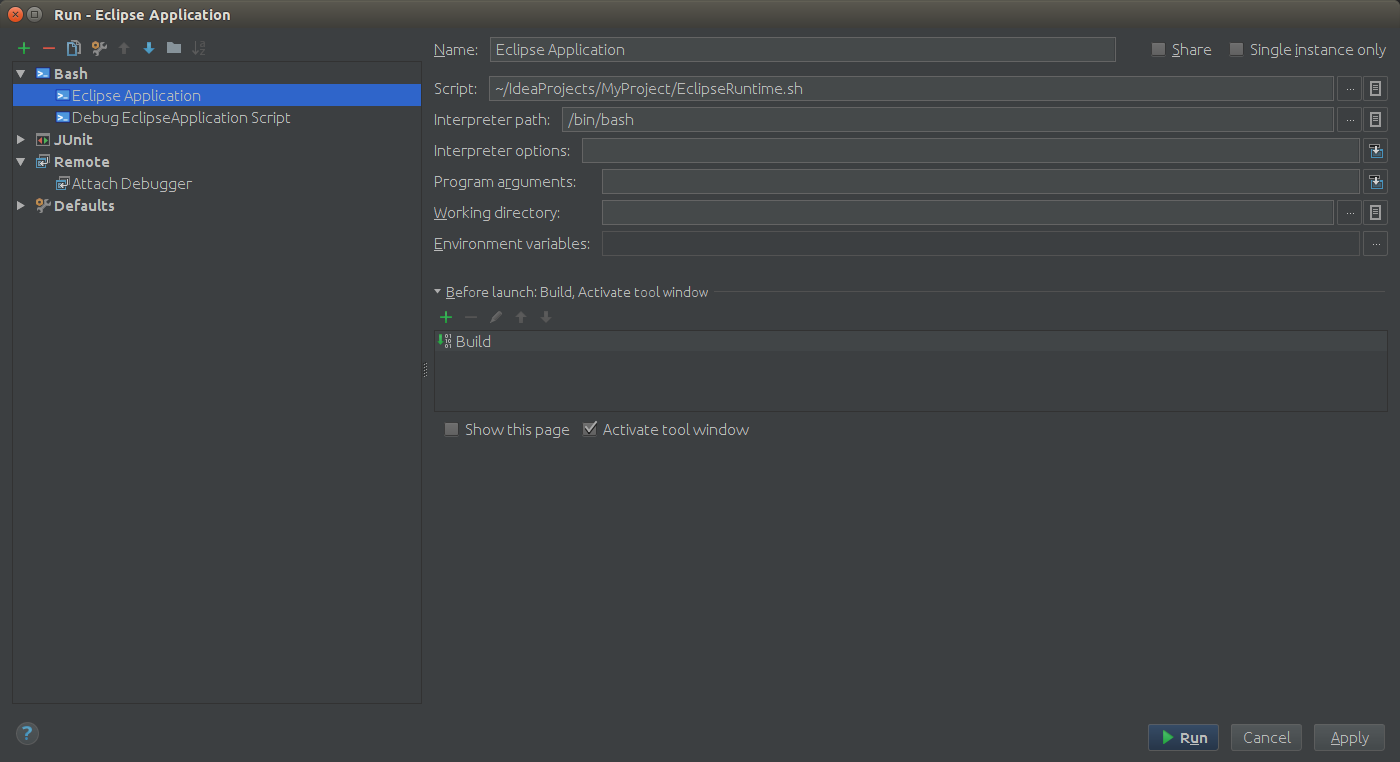Open help with the question mark icon
Image resolution: width=1400 pixels, height=762 pixels.
tap(27, 734)
